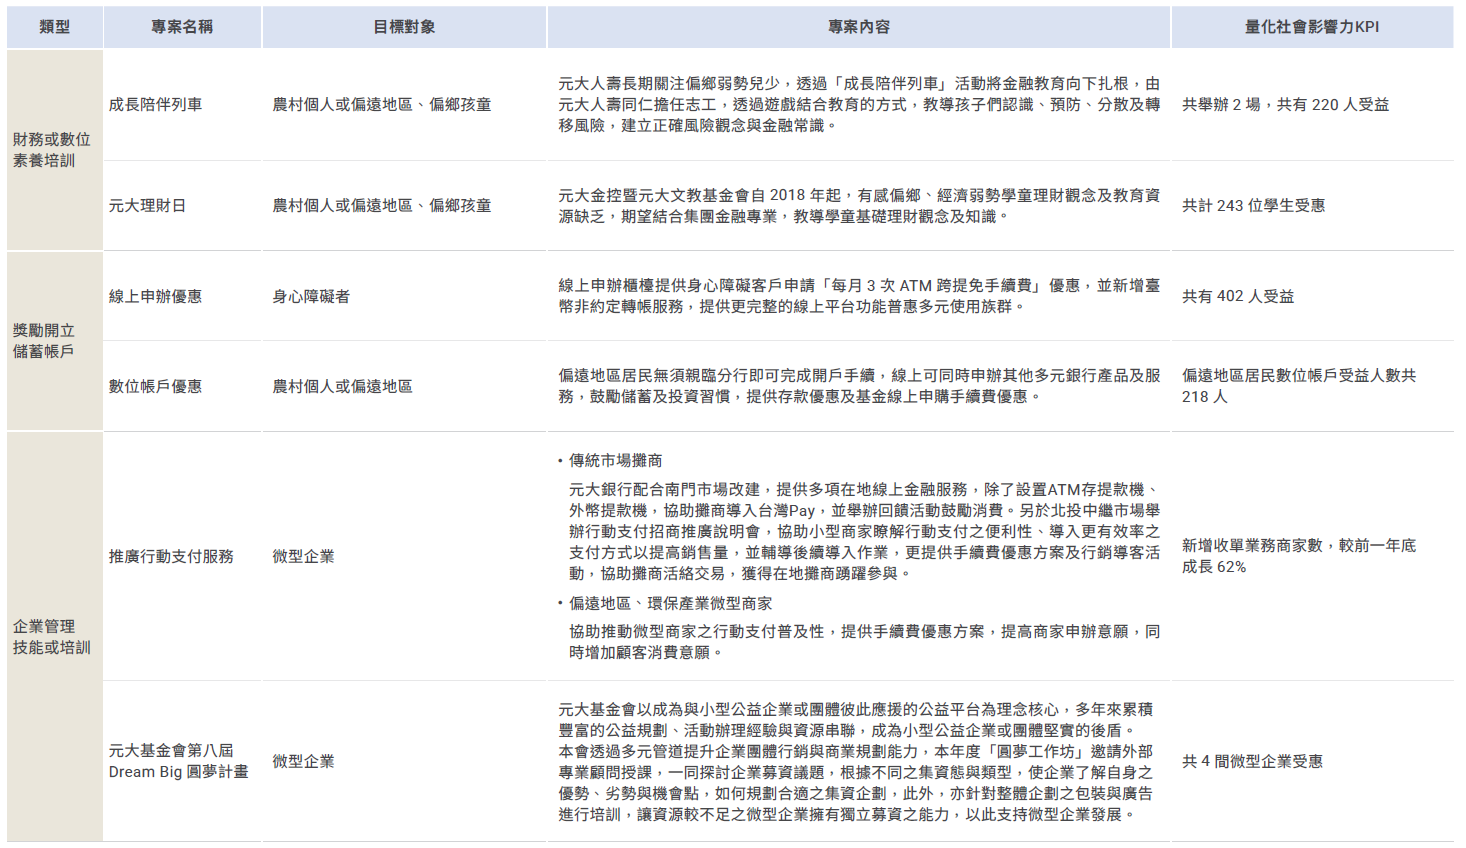Click project name 數位帳戶優惠
This screenshot has height=848, width=1466.
pos(155,386)
